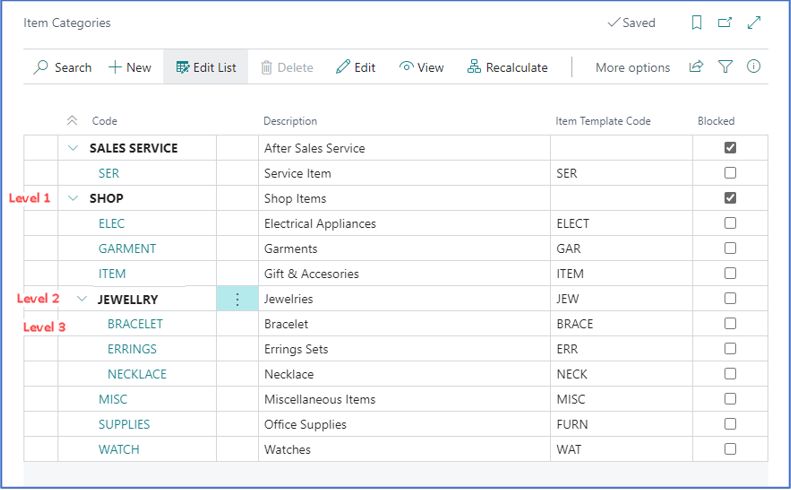Select the SALES SERVICE code cell
Viewport: 791px width, 490px height.
click(x=134, y=148)
